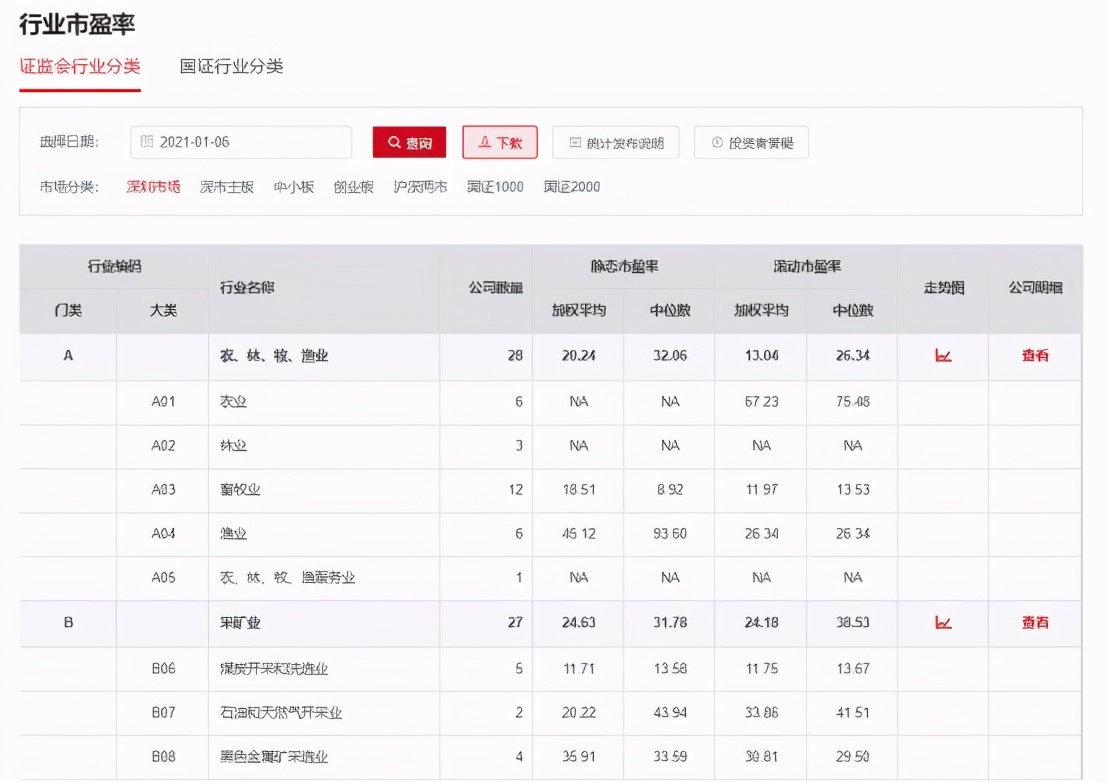Click the red 查询 search button
This screenshot has height=782, width=1108.
pos(409,142)
